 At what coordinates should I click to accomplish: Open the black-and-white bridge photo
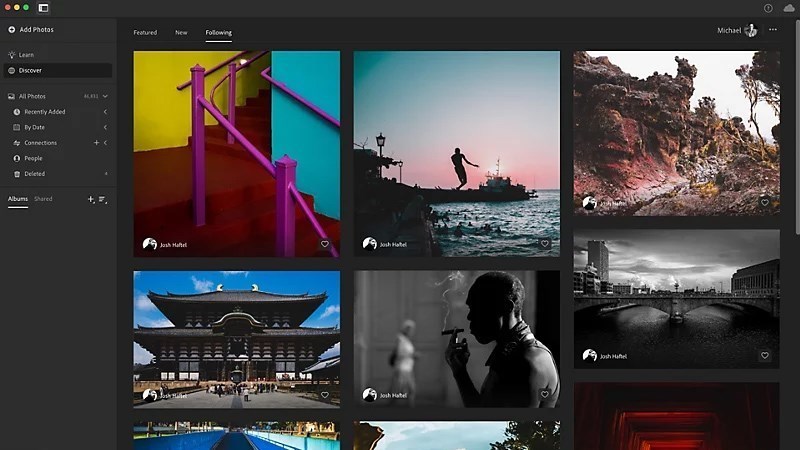point(677,298)
